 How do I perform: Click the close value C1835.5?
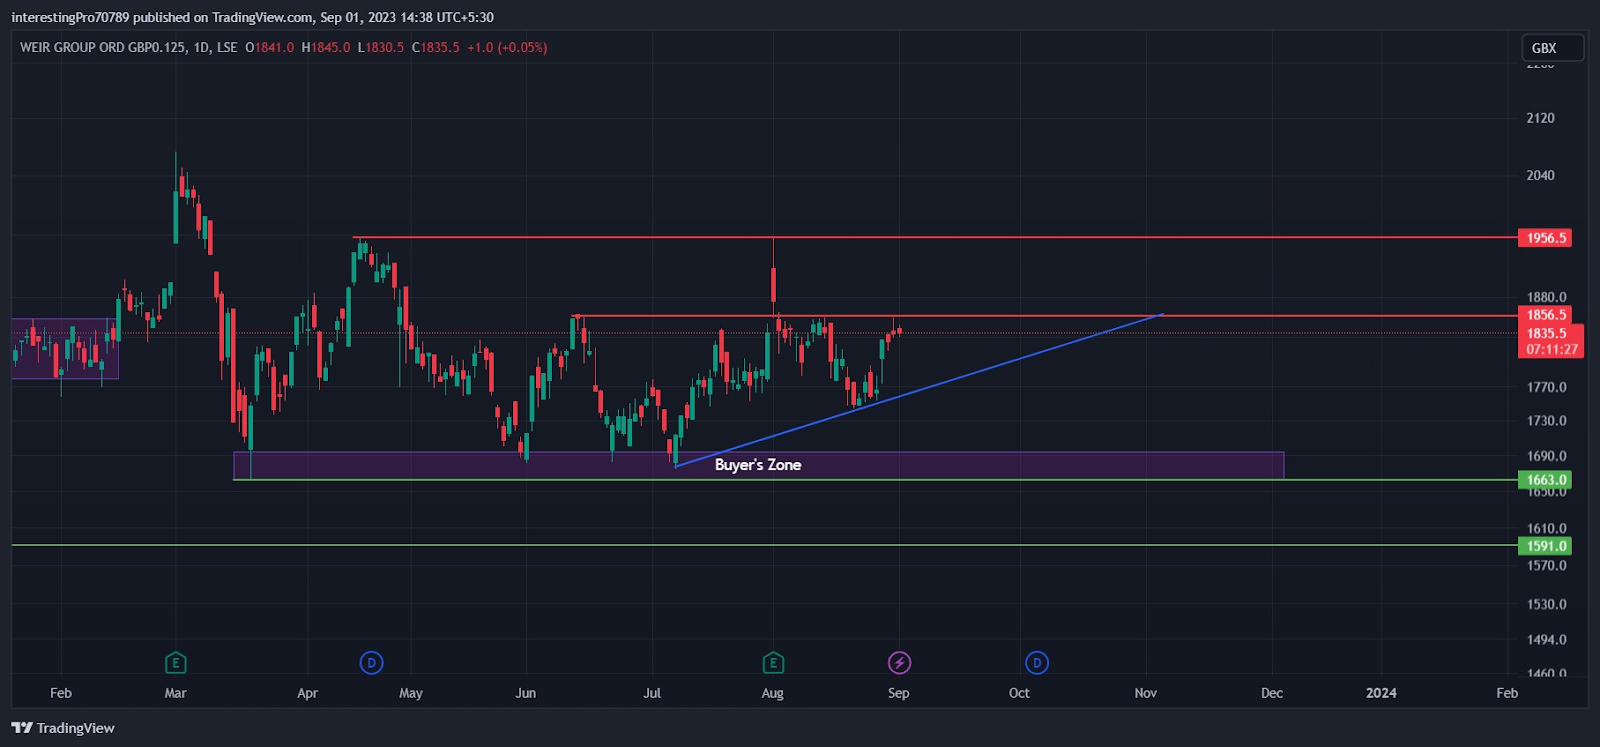point(436,47)
